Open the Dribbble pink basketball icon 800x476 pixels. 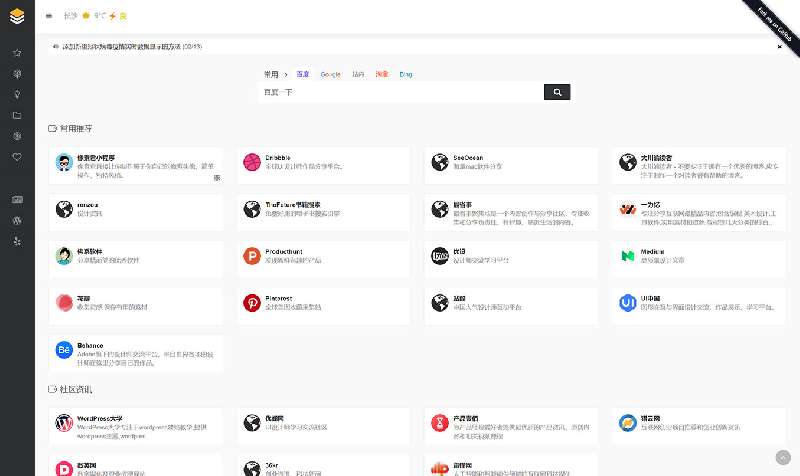(252, 162)
